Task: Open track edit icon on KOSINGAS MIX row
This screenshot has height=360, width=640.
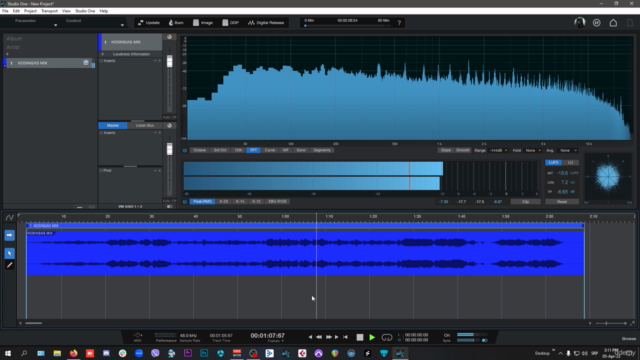Action: pos(86,63)
